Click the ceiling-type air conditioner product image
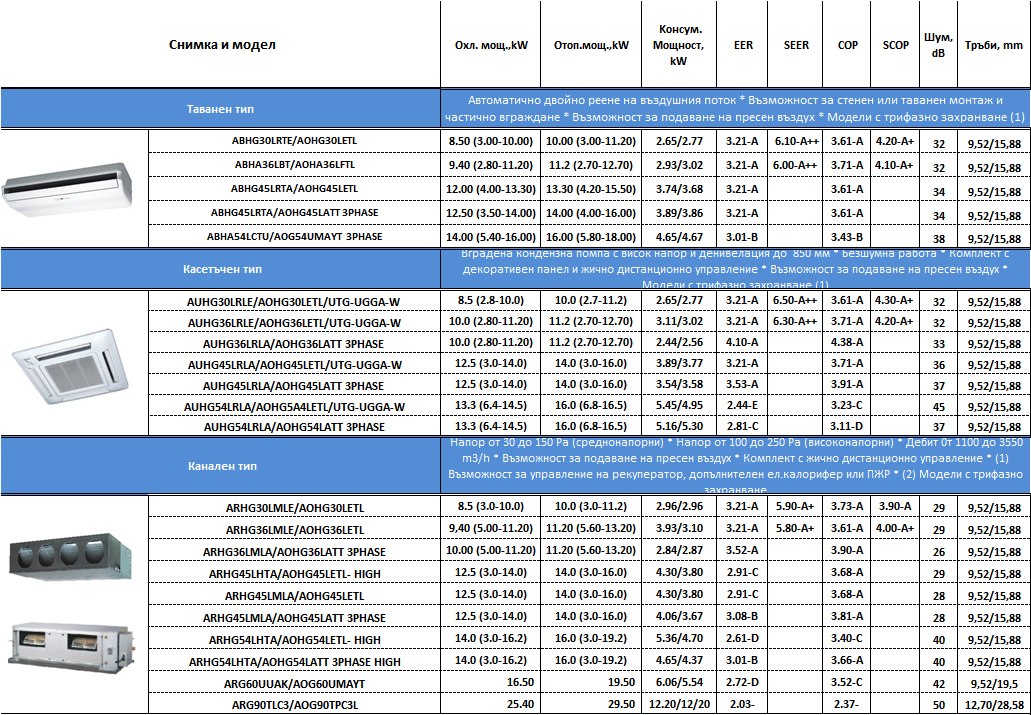This screenshot has width=1031, height=715. [67, 190]
